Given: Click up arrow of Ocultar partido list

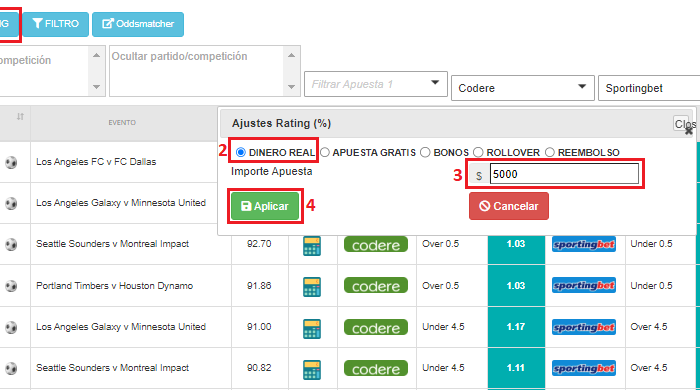Looking at the screenshot, I should coord(292,55).
